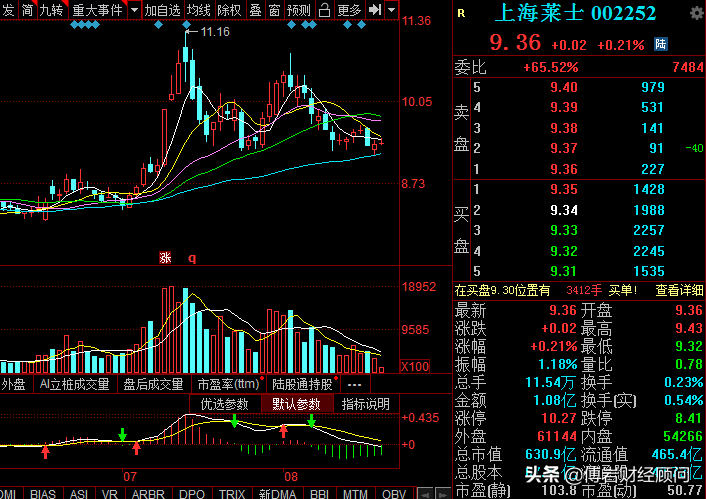The width and height of the screenshot is (706, 499).
Task: Open 指标说明 indicator description
Action: 366,404
